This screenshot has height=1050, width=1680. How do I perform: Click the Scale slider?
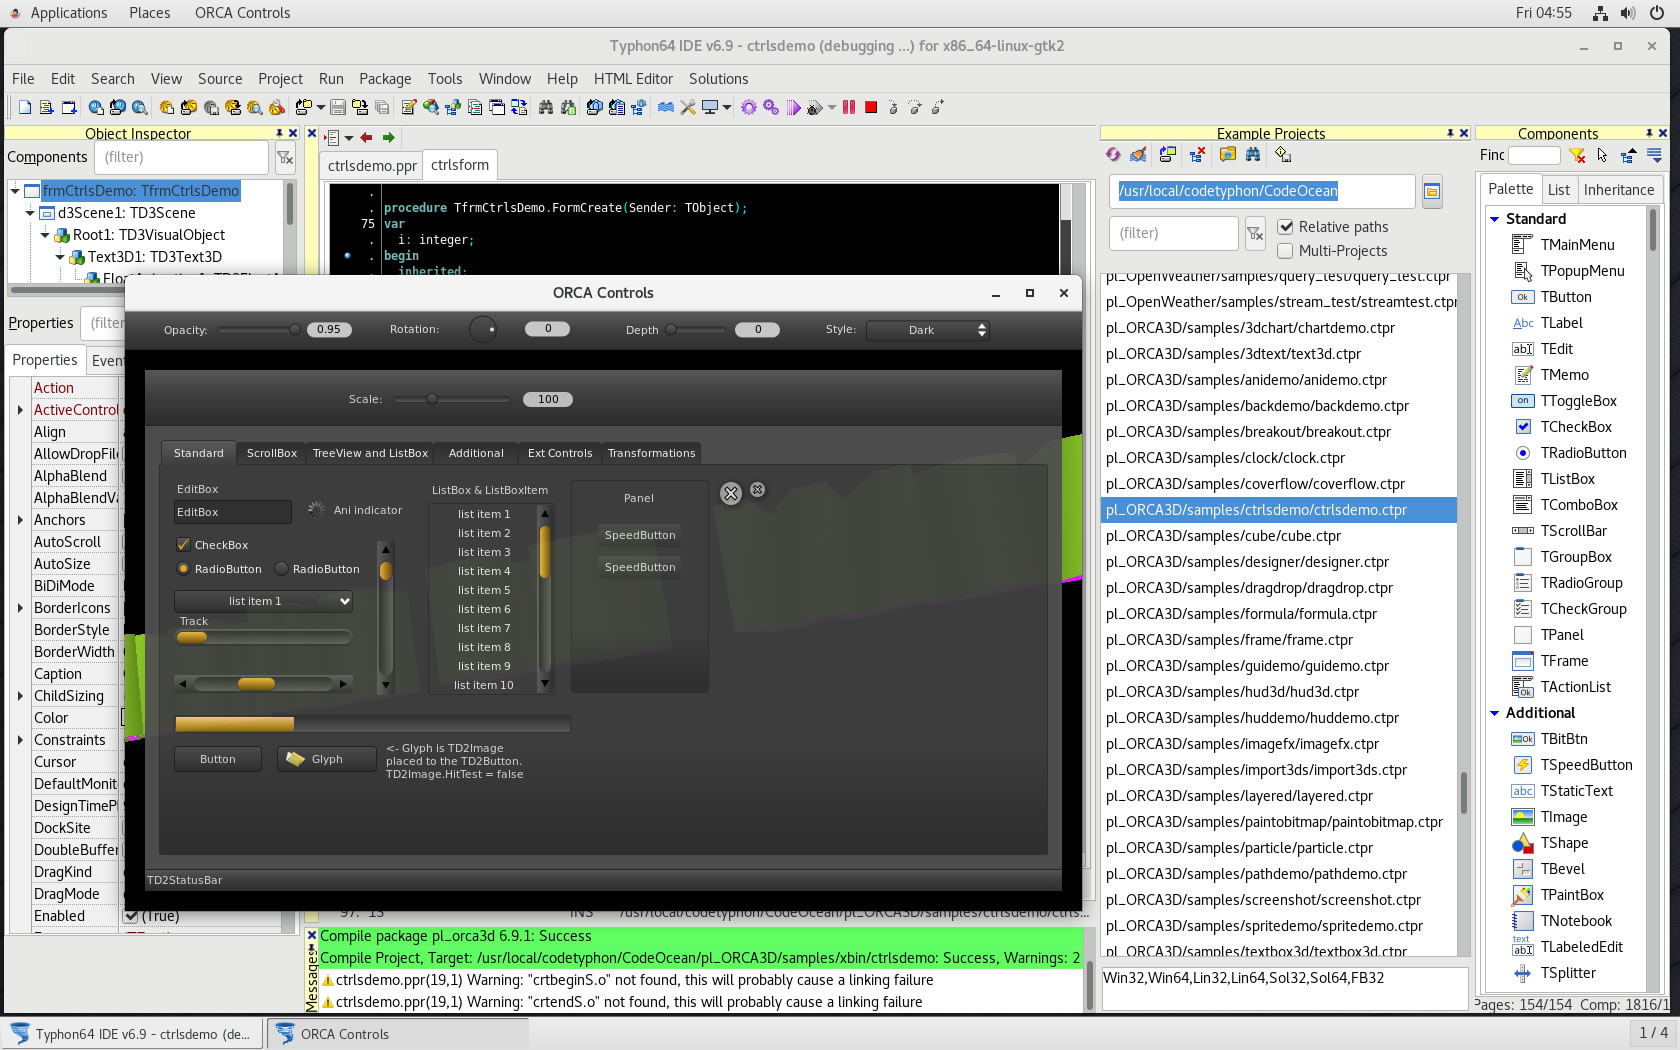pos(452,399)
